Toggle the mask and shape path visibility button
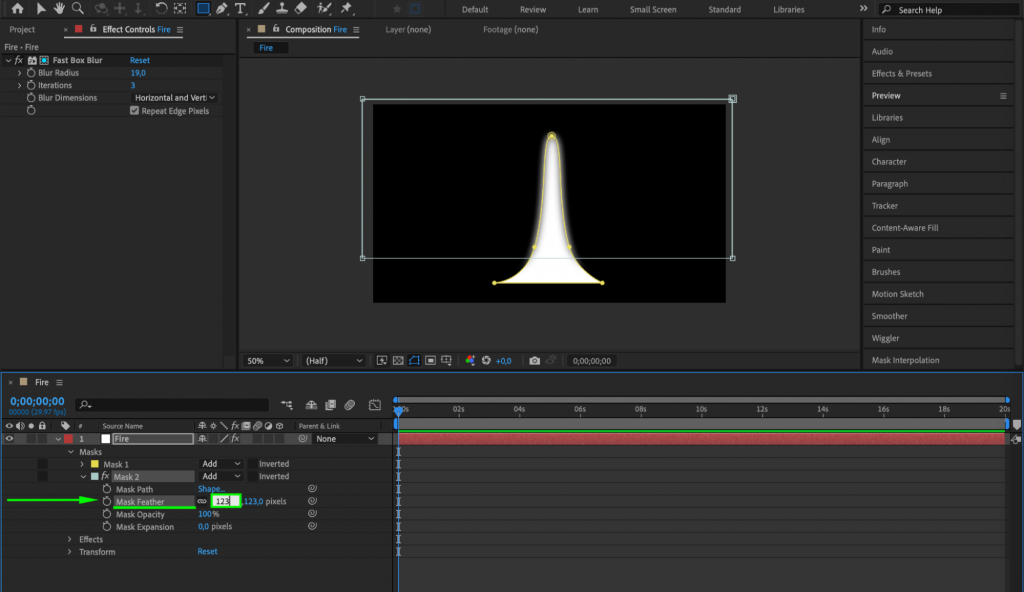 pyautogui.click(x=413, y=360)
